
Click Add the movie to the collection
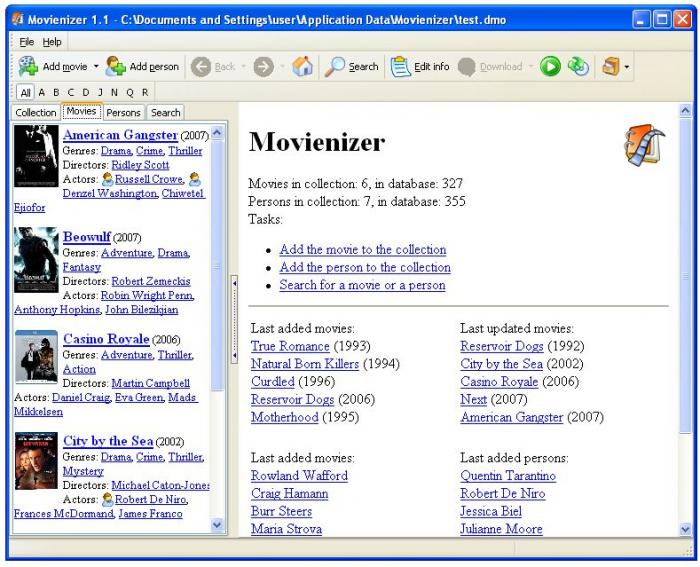363,250
